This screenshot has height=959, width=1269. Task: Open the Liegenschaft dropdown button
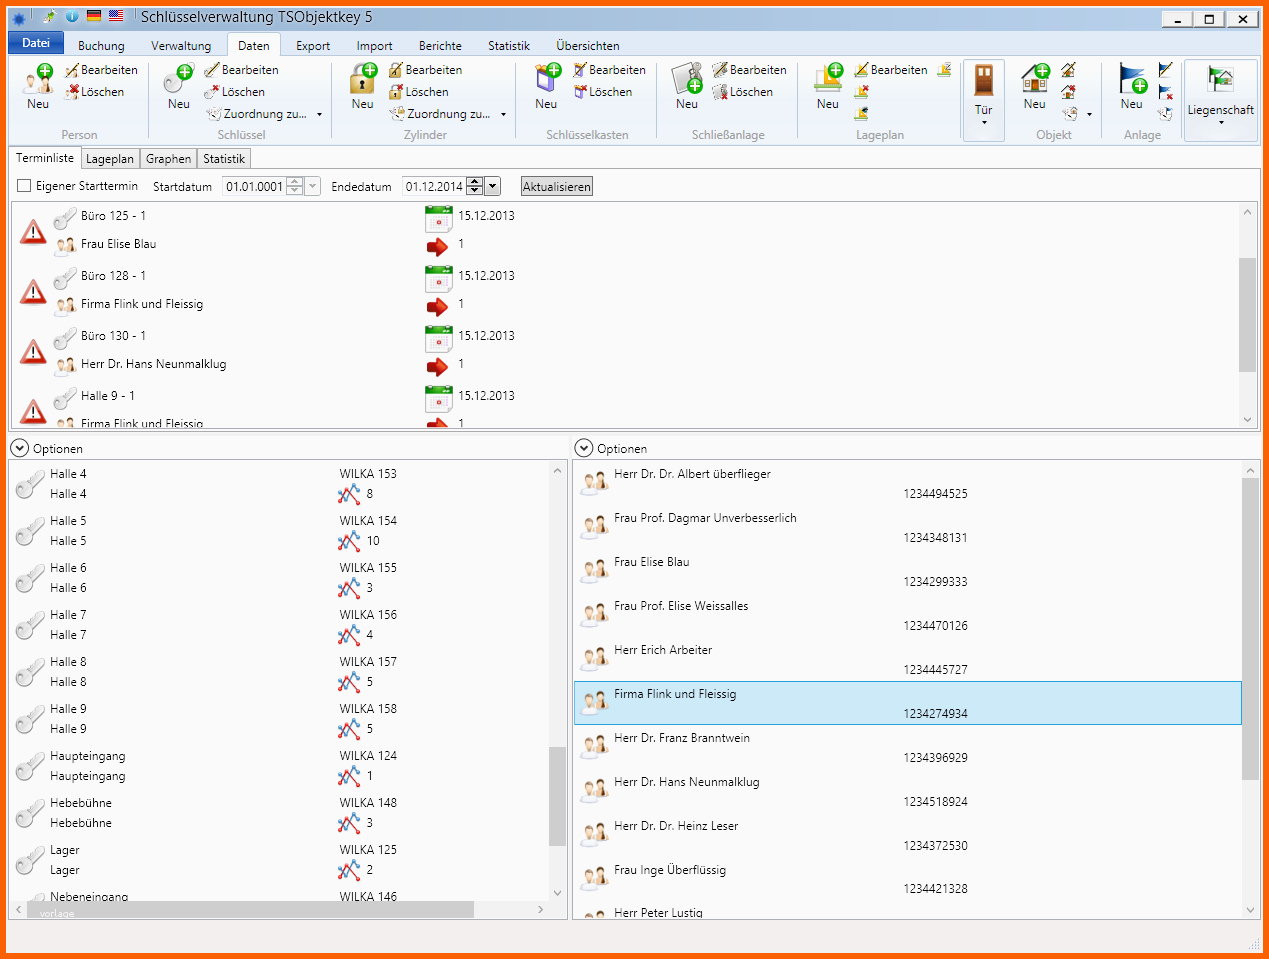tap(1221, 100)
